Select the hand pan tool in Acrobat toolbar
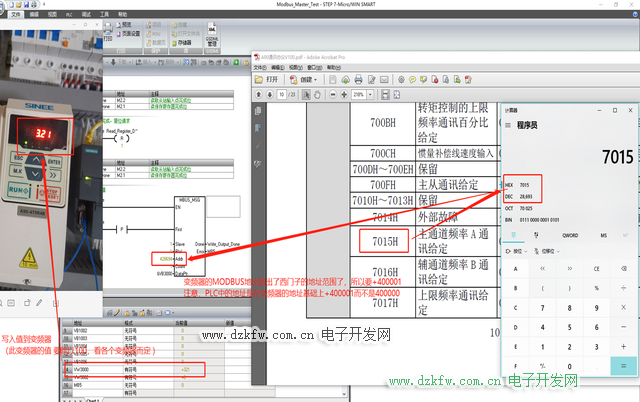The width and height of the screenshot is (640, 402). click(319, 93)
